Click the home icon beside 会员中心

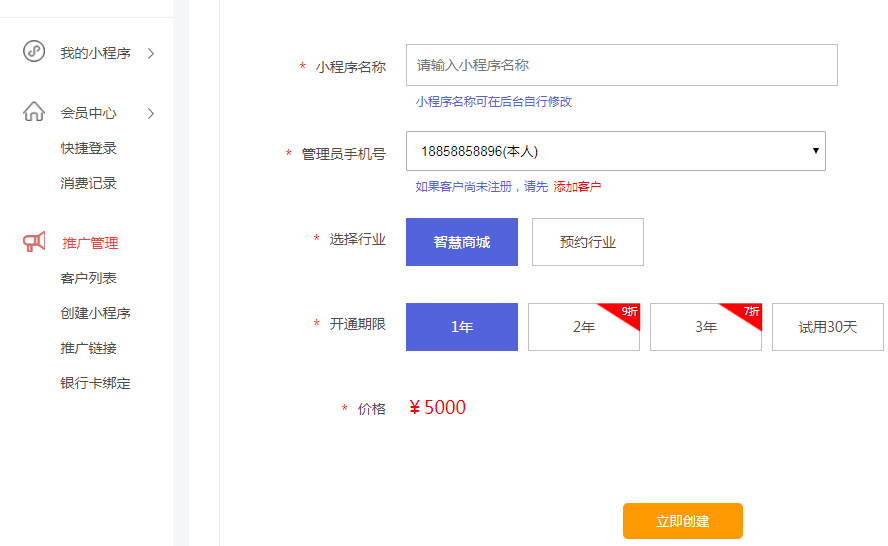pyautogui.click(x=34, y=112)
